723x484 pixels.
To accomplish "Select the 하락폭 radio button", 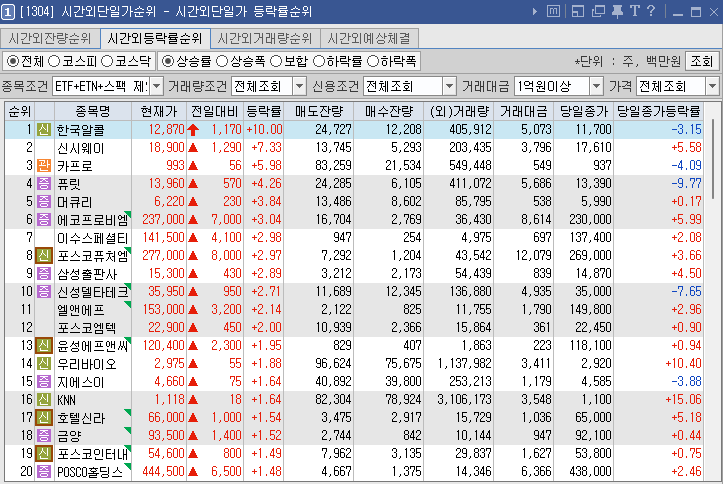I will 373,61.
